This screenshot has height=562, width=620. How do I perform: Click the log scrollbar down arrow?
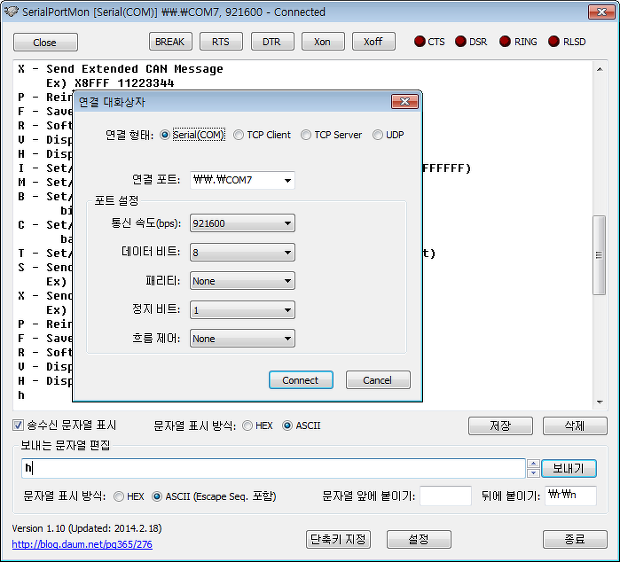pyautogui.click(x=599, y=402)
